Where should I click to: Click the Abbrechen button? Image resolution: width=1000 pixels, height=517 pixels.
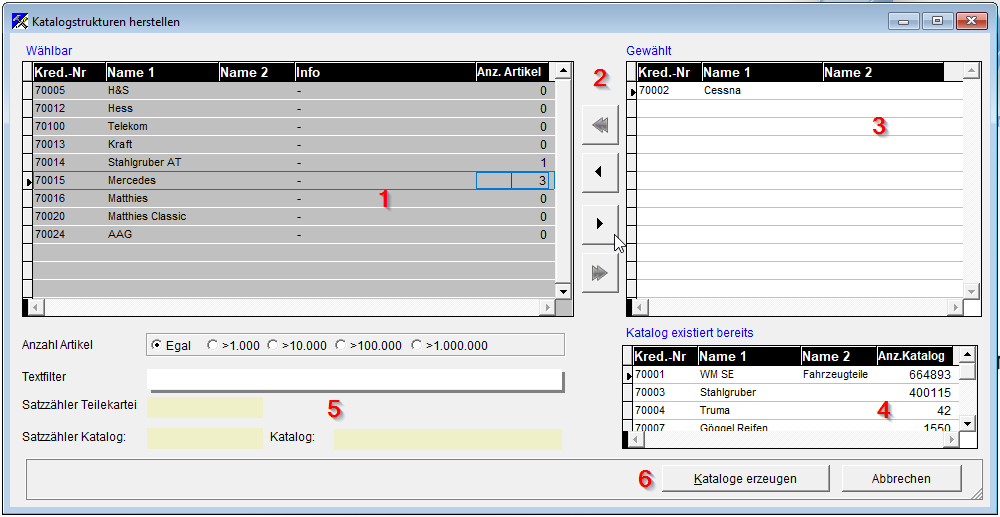click(x=901, y=479)
